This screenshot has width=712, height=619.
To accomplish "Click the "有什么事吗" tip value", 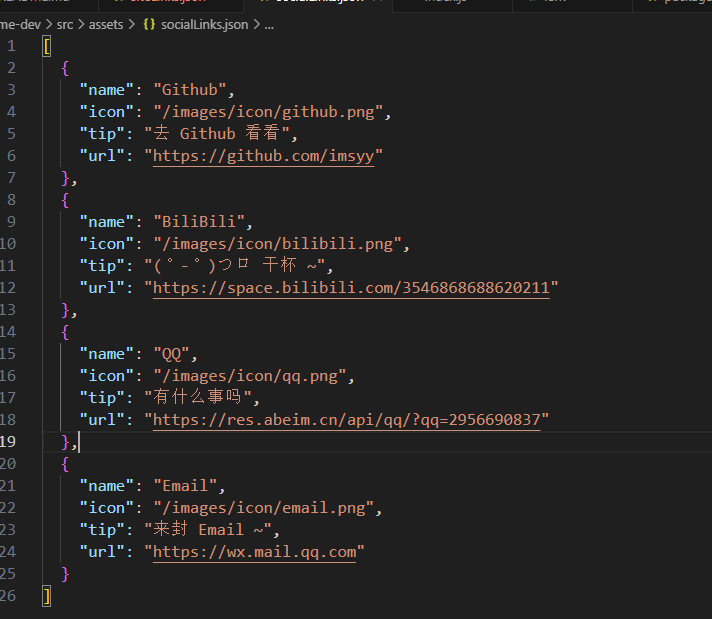I will coord(198,398).
